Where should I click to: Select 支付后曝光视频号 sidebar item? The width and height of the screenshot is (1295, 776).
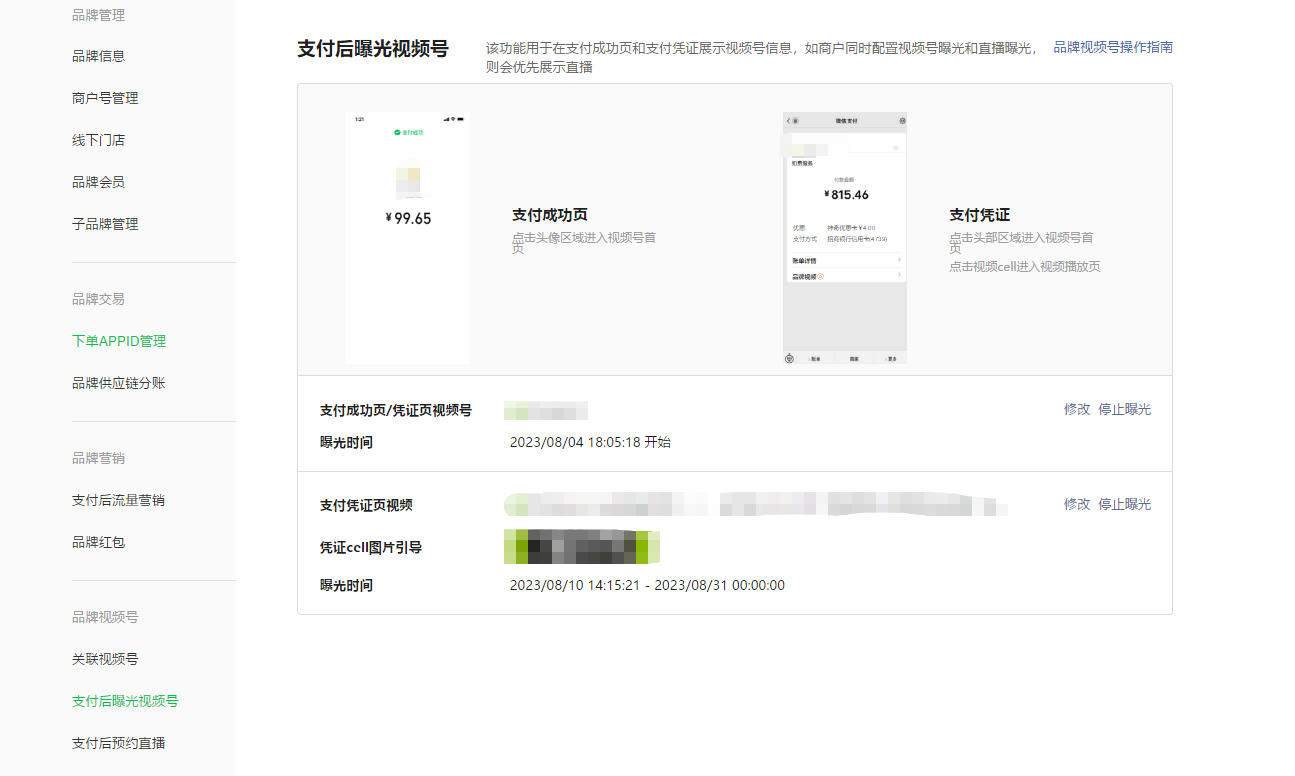pyautogui.click(x=125, y=701)
